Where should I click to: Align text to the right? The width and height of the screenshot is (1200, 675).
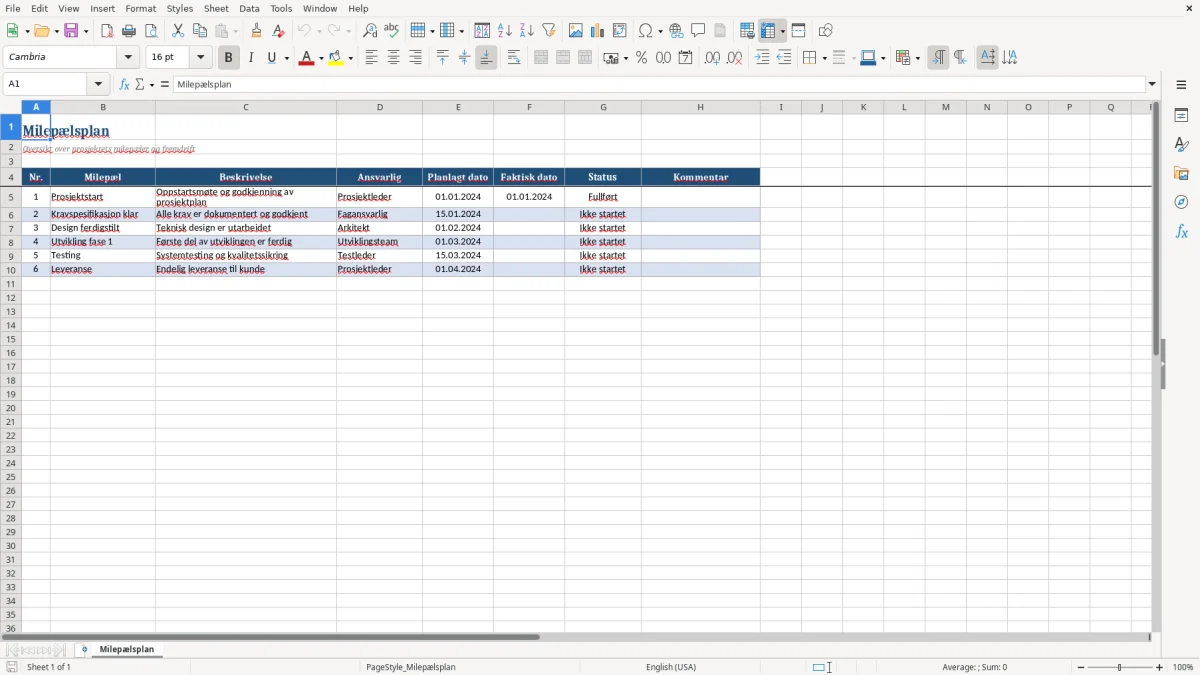416,58
